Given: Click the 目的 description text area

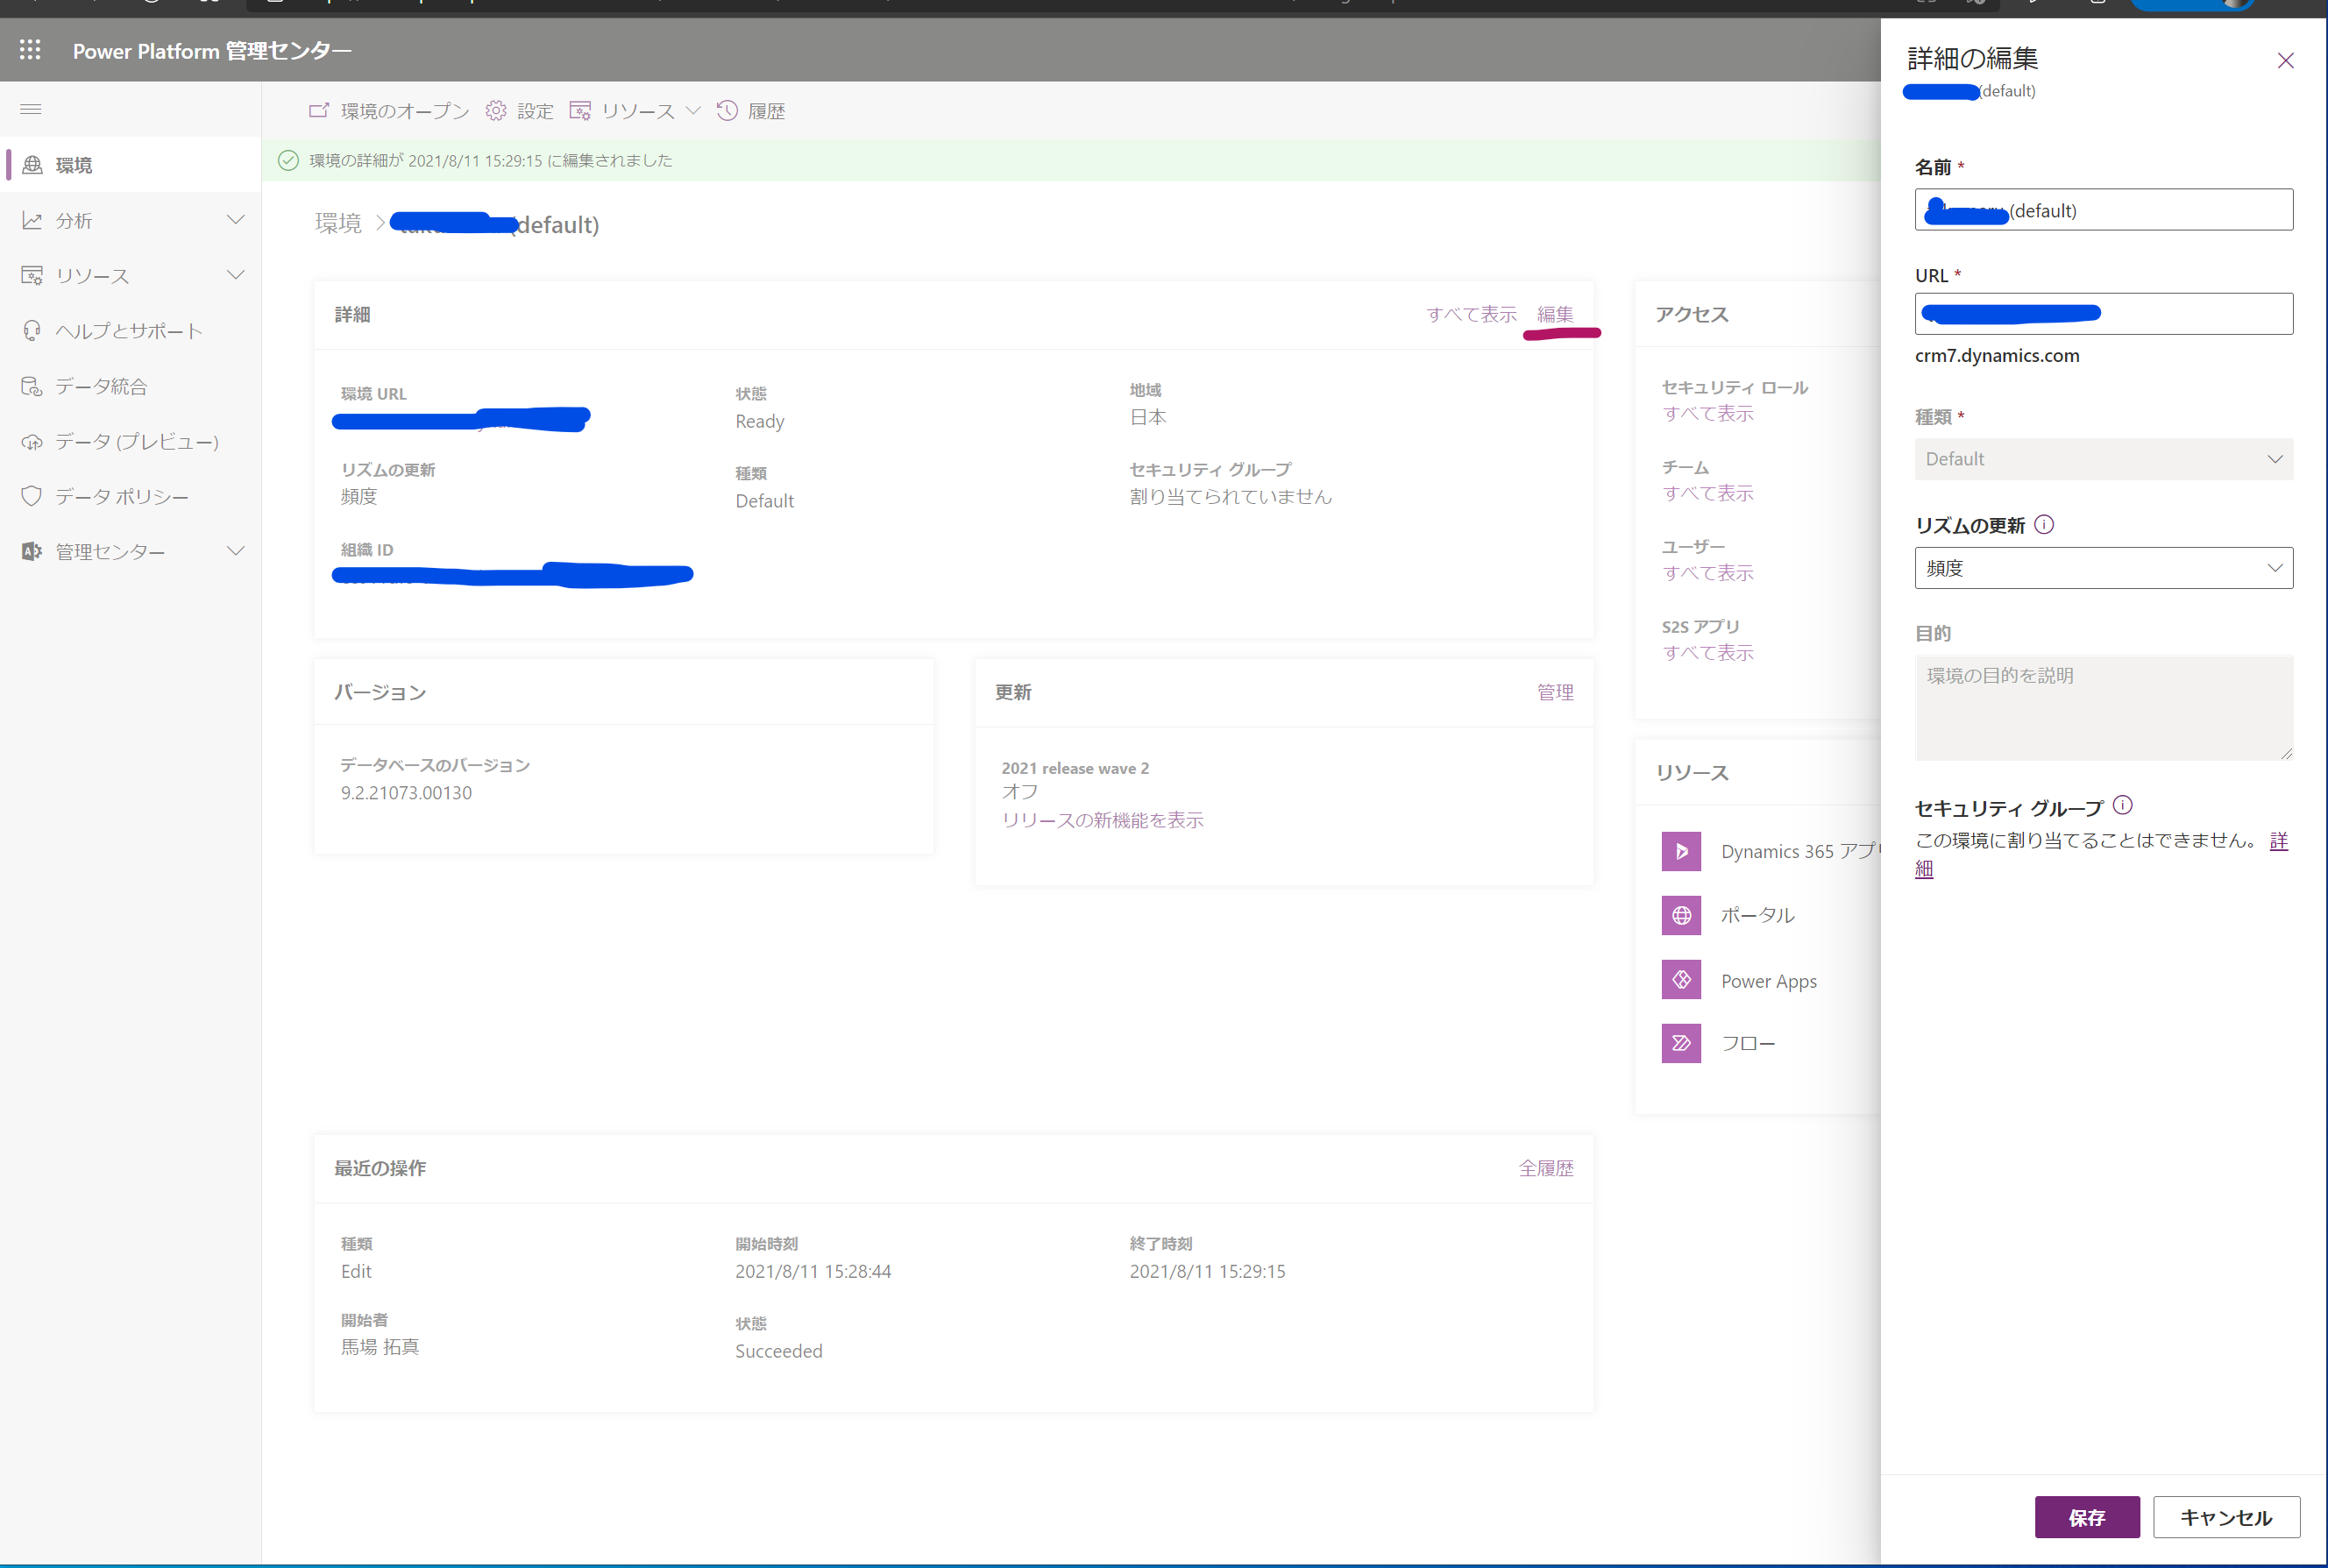Looking at the screenshot, I should 2103,708.
